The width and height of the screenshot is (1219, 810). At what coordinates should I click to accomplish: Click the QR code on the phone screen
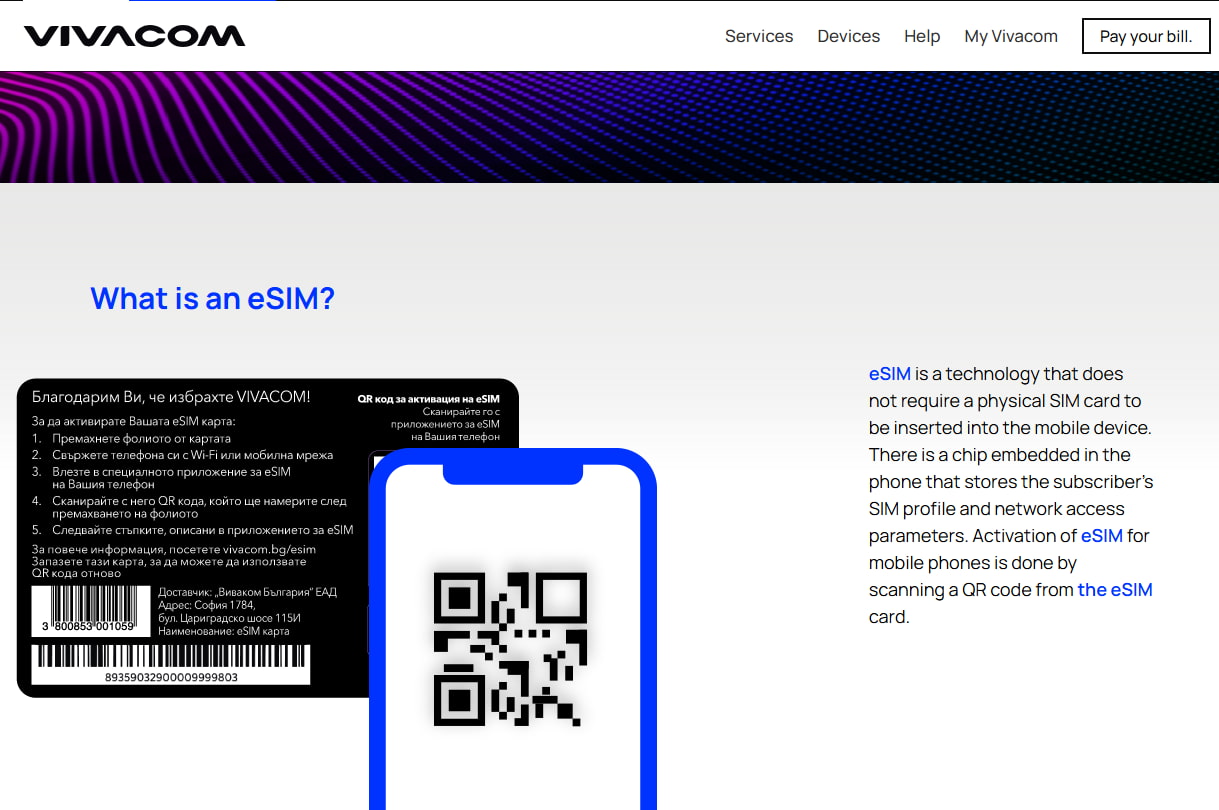[509, 648]
